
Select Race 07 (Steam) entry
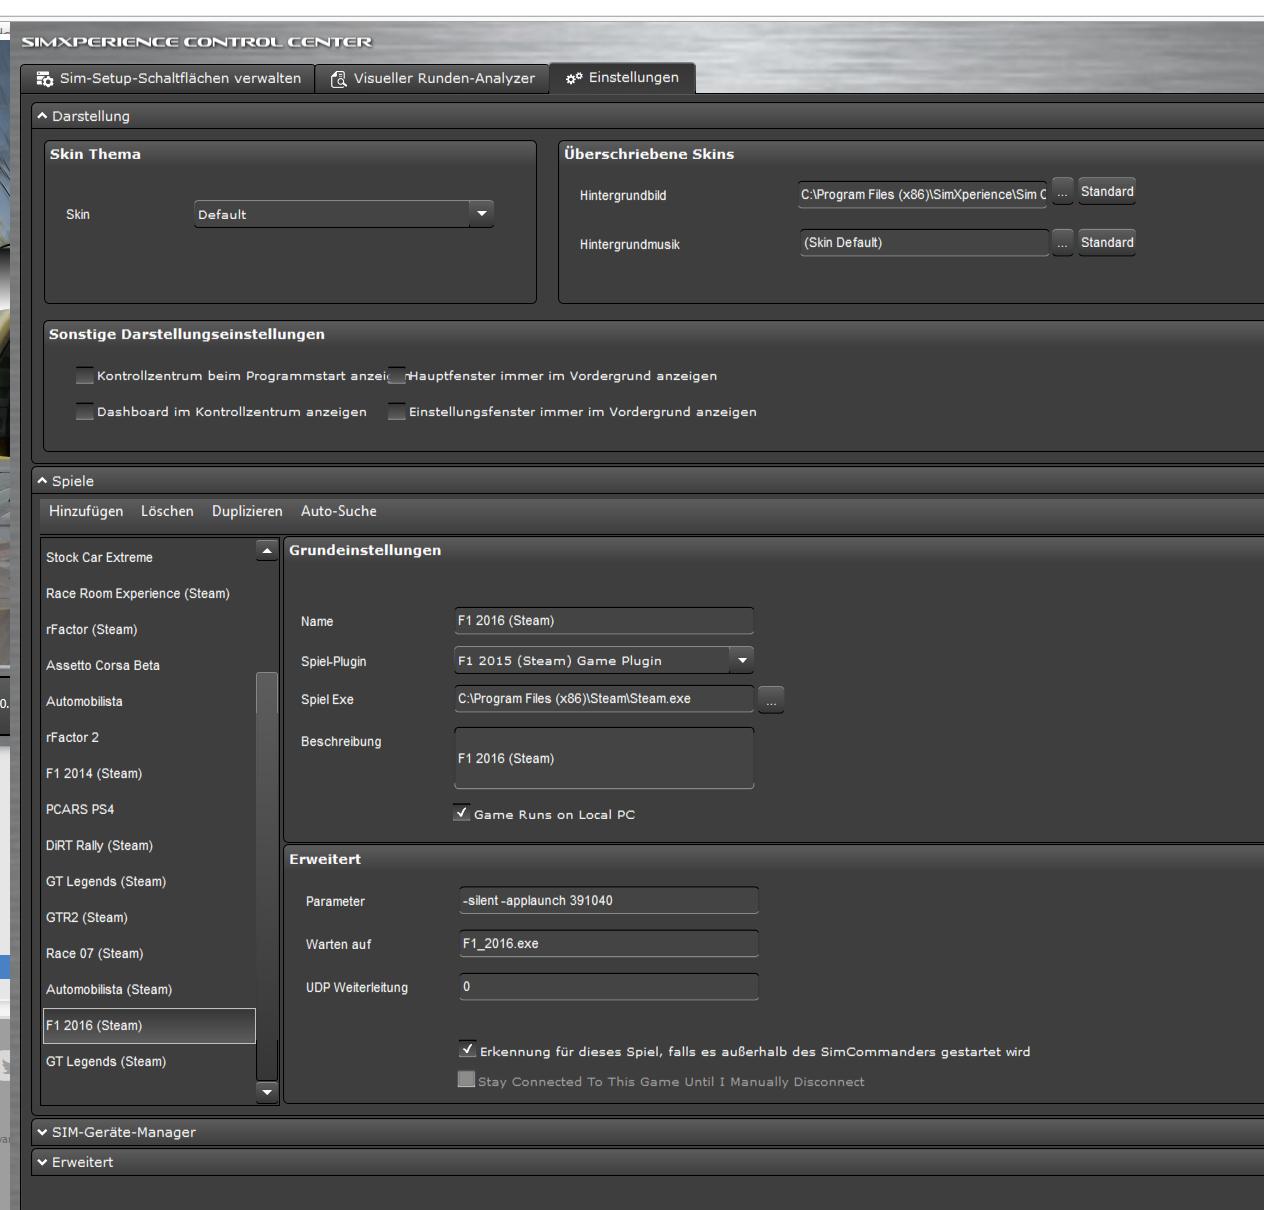tap(148, 953)
